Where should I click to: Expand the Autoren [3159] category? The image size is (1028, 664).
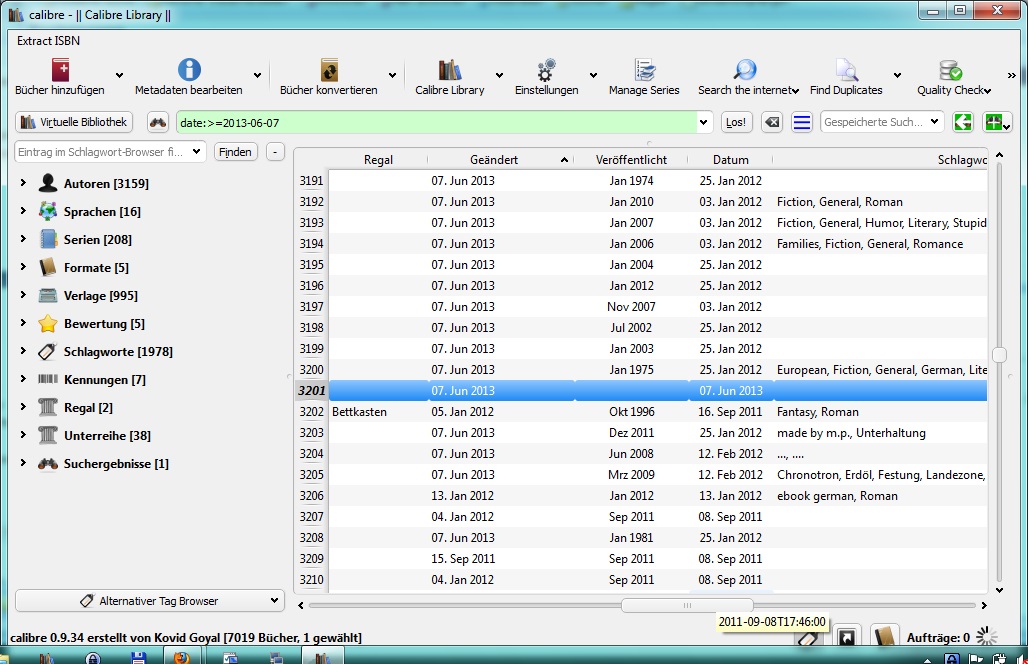pyautogui.click(x=24, y=183)
